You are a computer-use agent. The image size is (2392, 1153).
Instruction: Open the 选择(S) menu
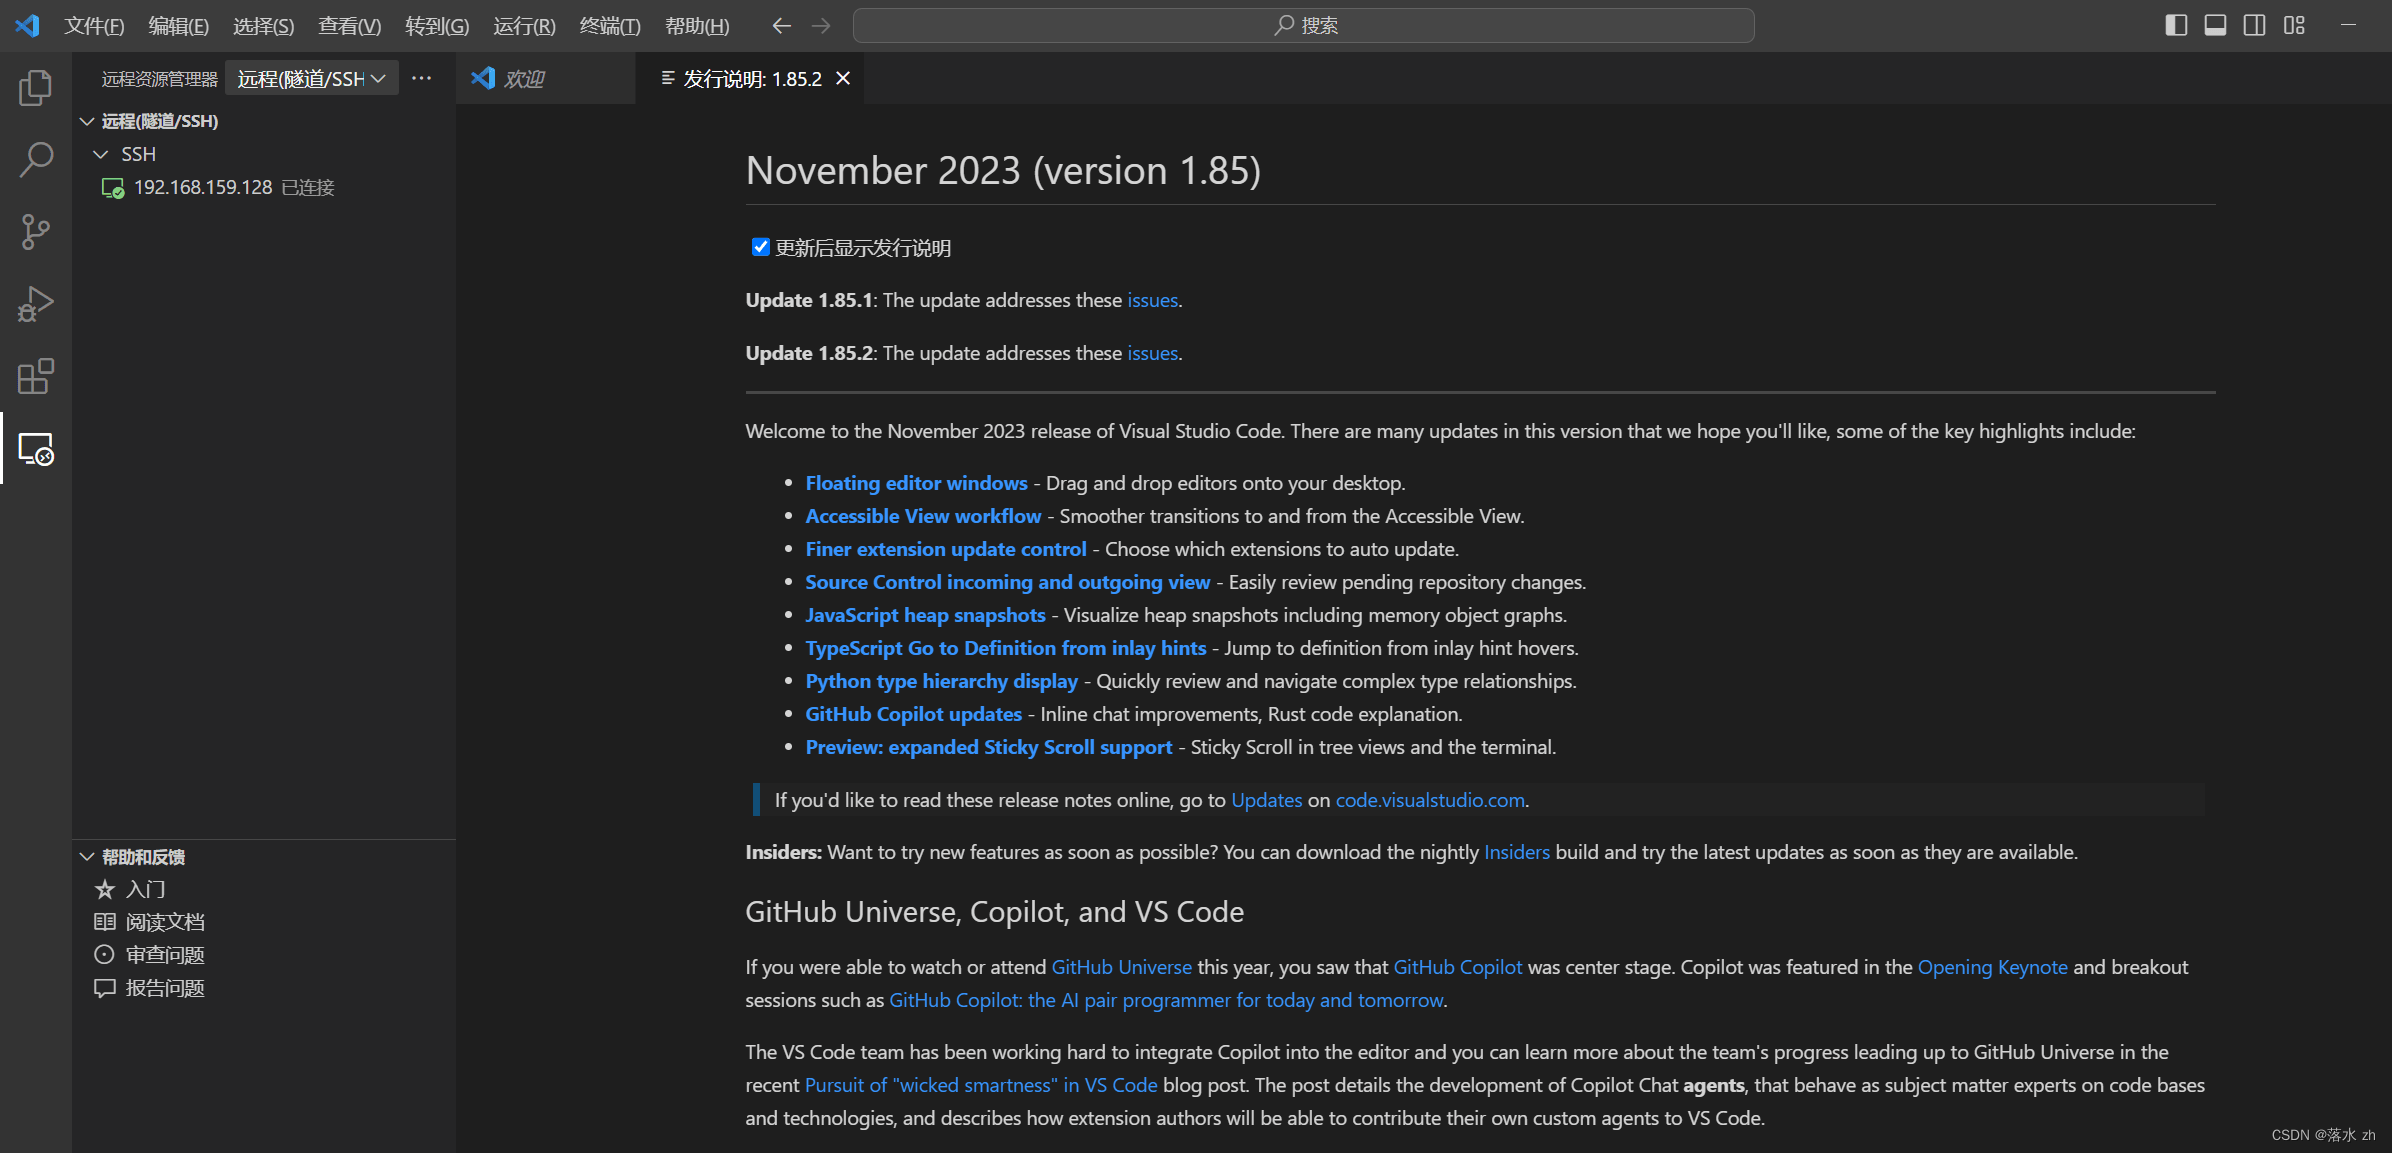pyautogui.click(x=264, y=26)
